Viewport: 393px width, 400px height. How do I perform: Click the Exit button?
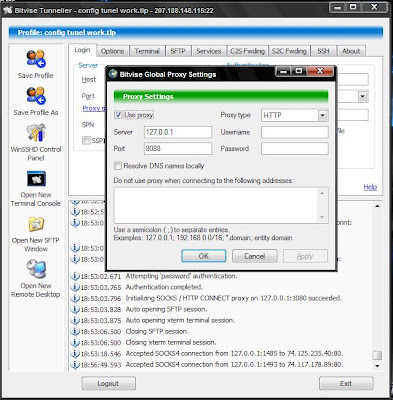tap(346, 383)
